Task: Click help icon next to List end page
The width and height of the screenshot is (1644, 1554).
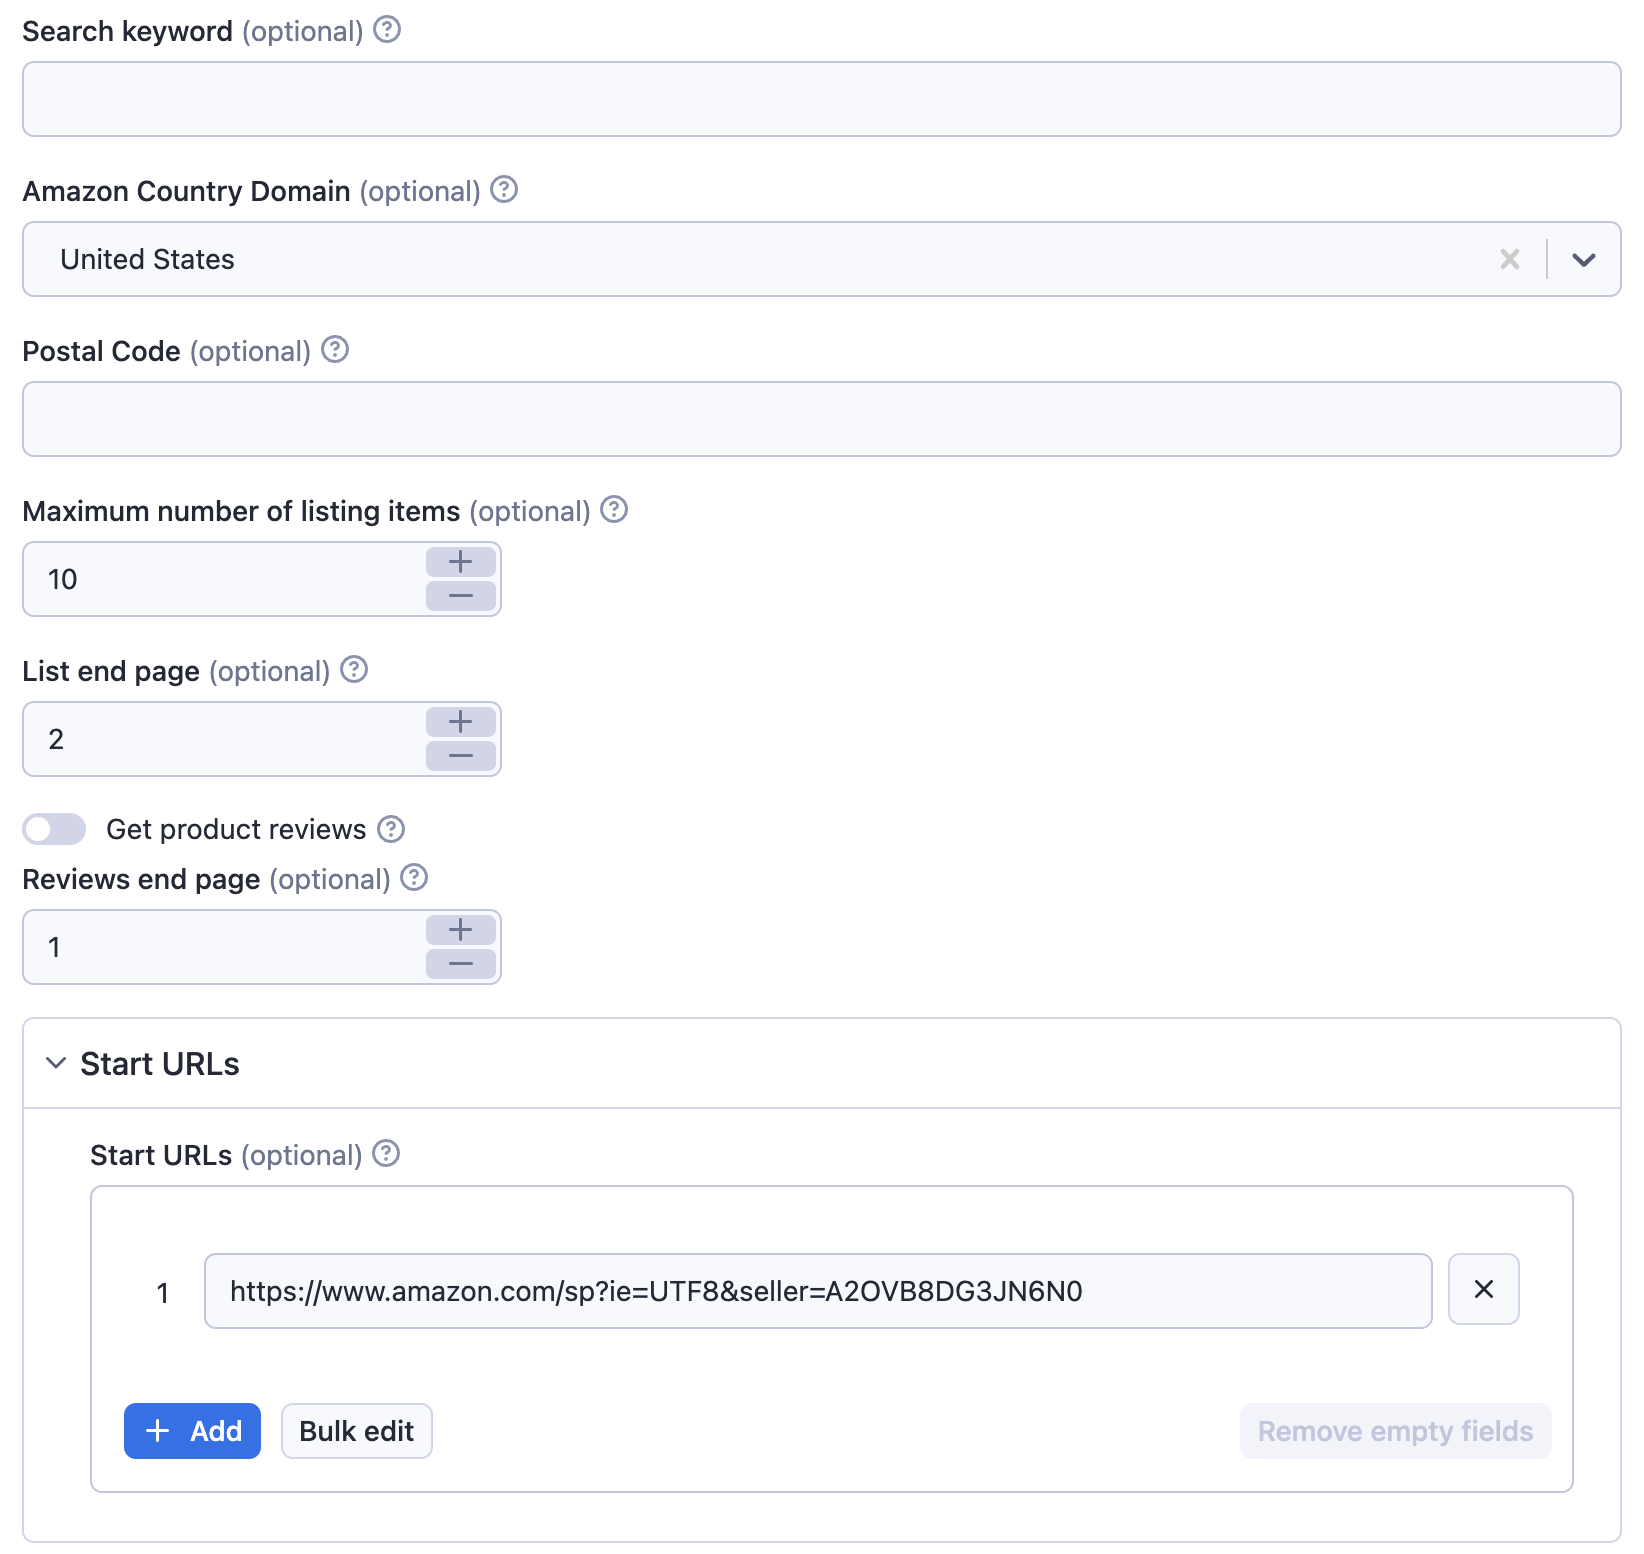Action: [354, 670]
